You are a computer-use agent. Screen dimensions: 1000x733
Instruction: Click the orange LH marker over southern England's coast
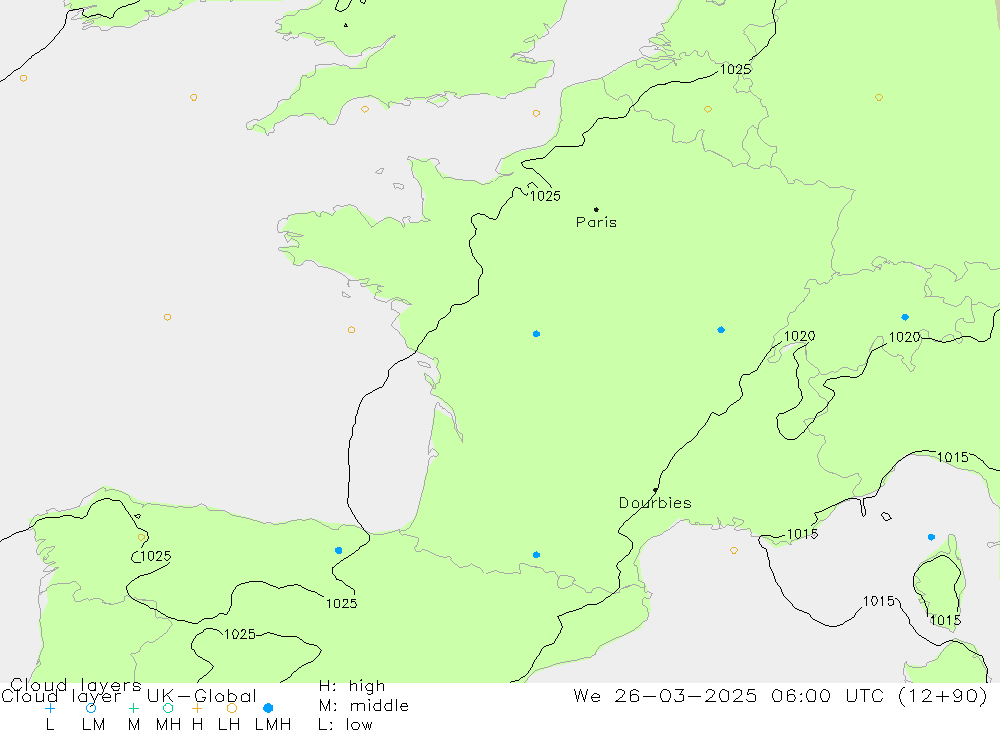[x=365, y=109]
